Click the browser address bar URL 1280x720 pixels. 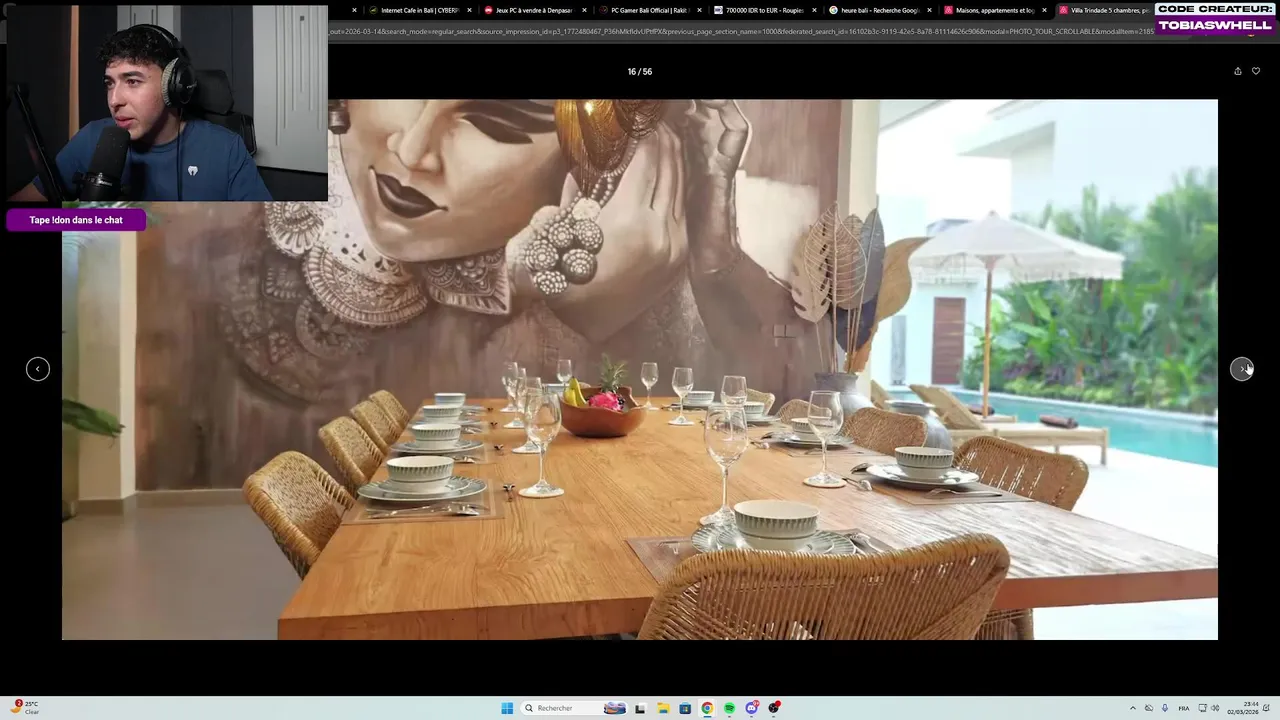pos(741,31)
